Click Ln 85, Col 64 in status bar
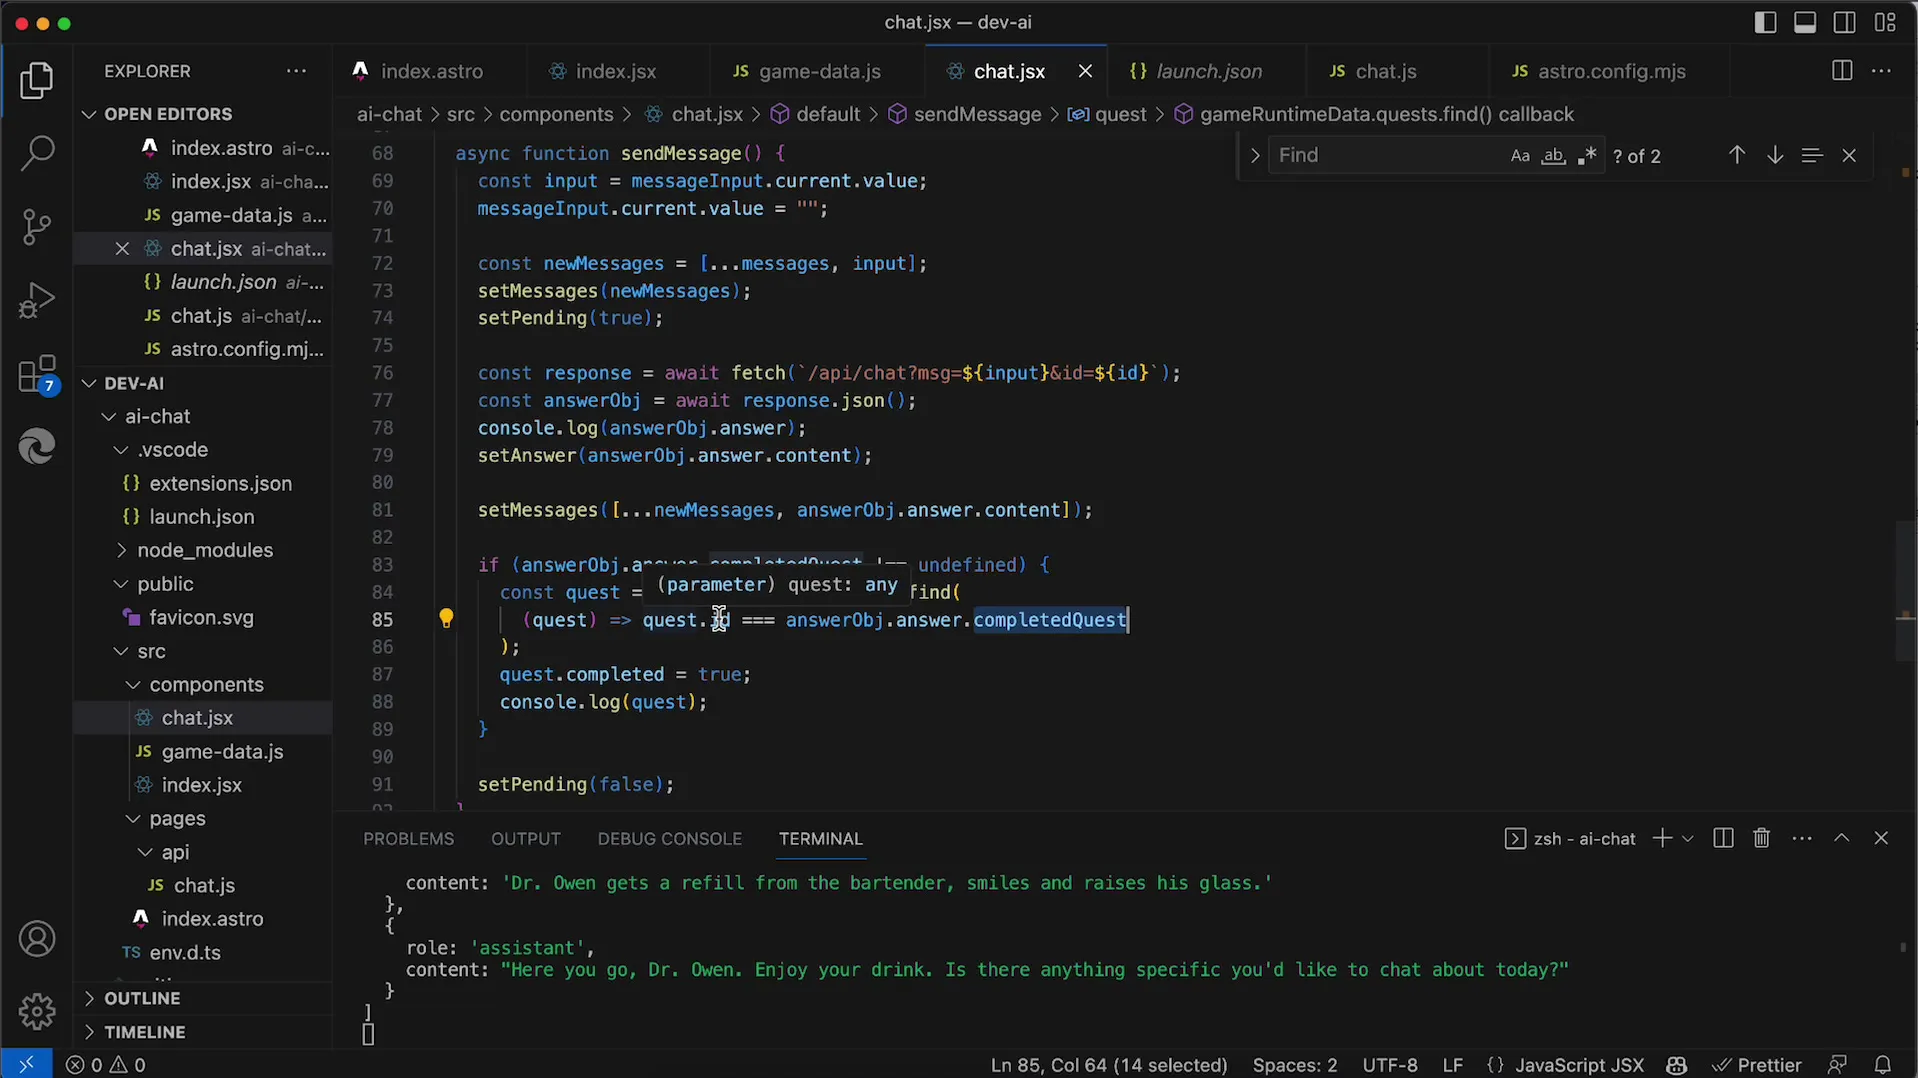Screen dimensions: 1918x1078 point(1108,1065)
